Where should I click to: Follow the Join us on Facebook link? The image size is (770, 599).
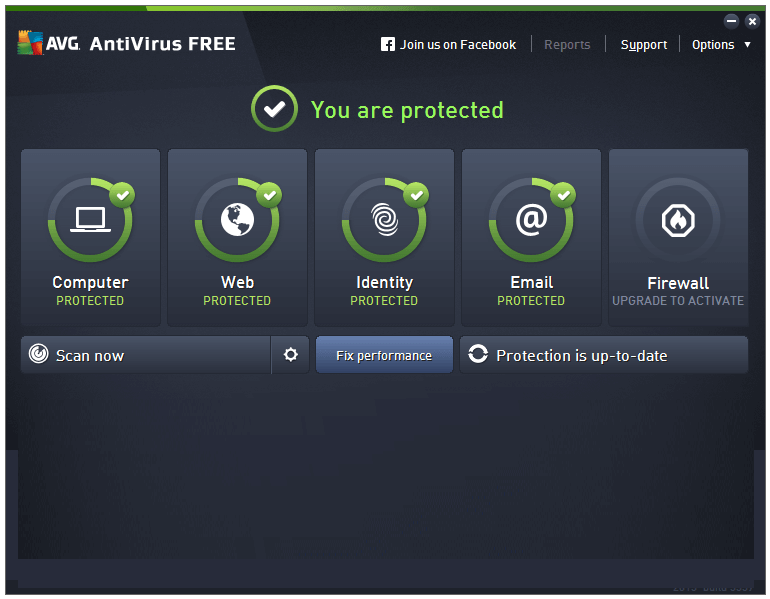pos(458,45)
